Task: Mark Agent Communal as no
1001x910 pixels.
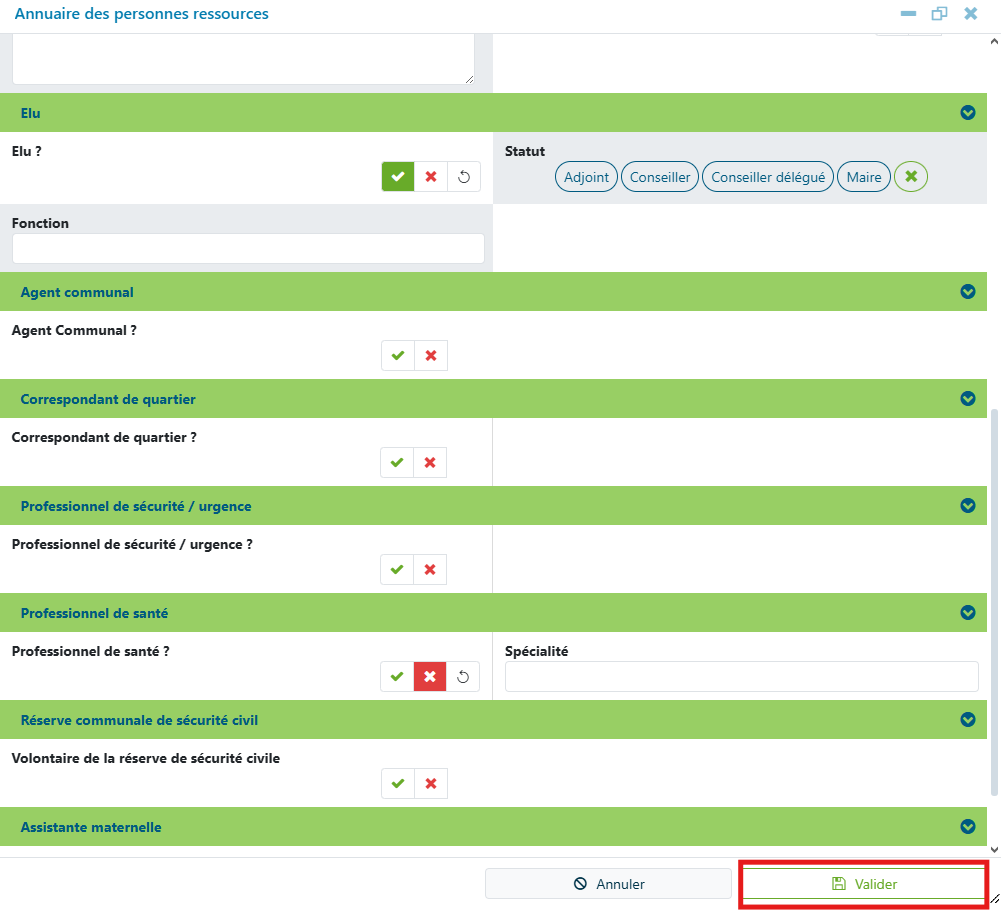Action: (x=431, y=356)
